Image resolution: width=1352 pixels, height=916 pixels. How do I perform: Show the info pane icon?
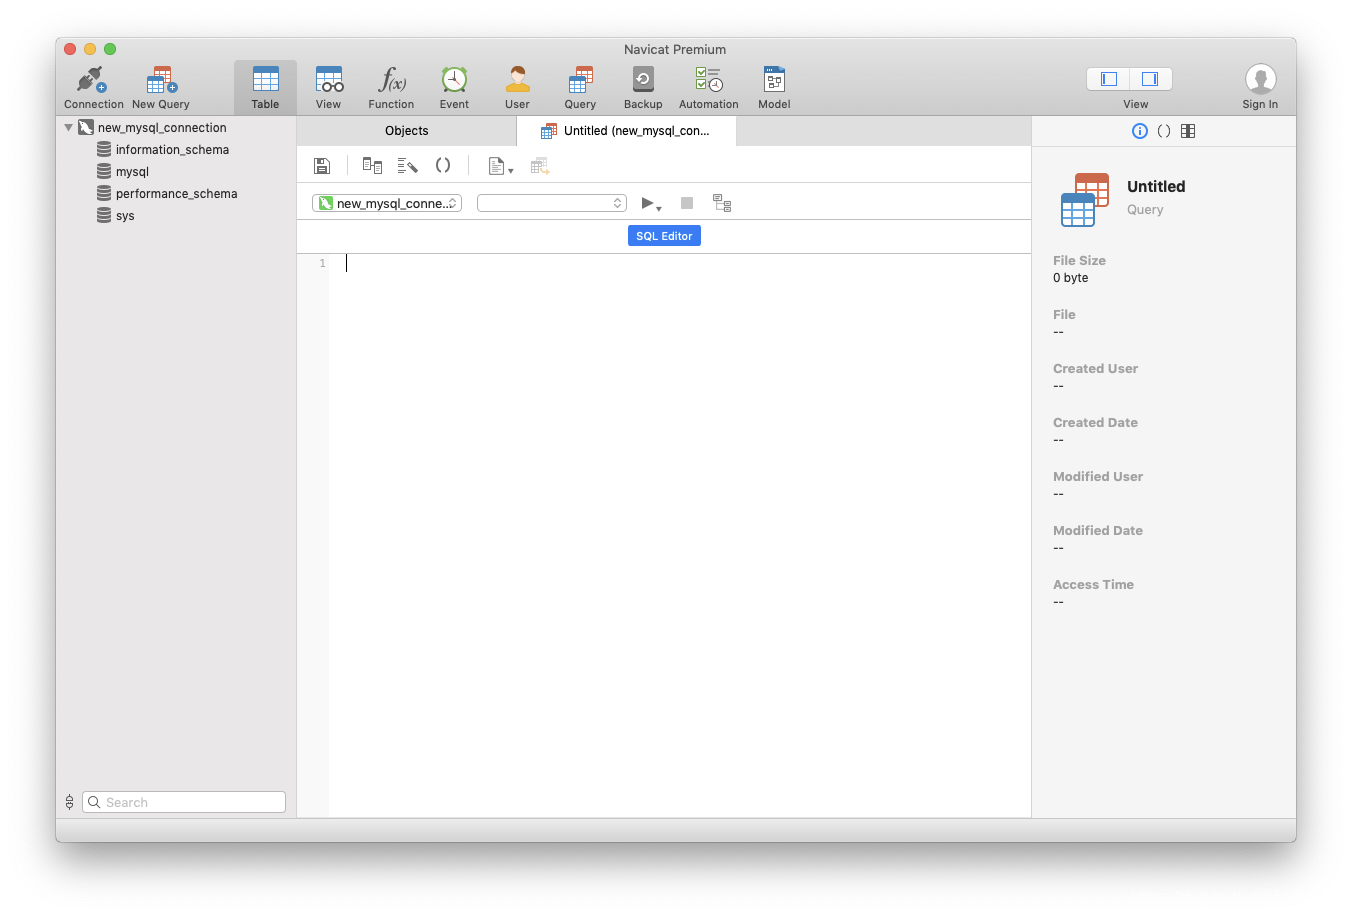1139,131
